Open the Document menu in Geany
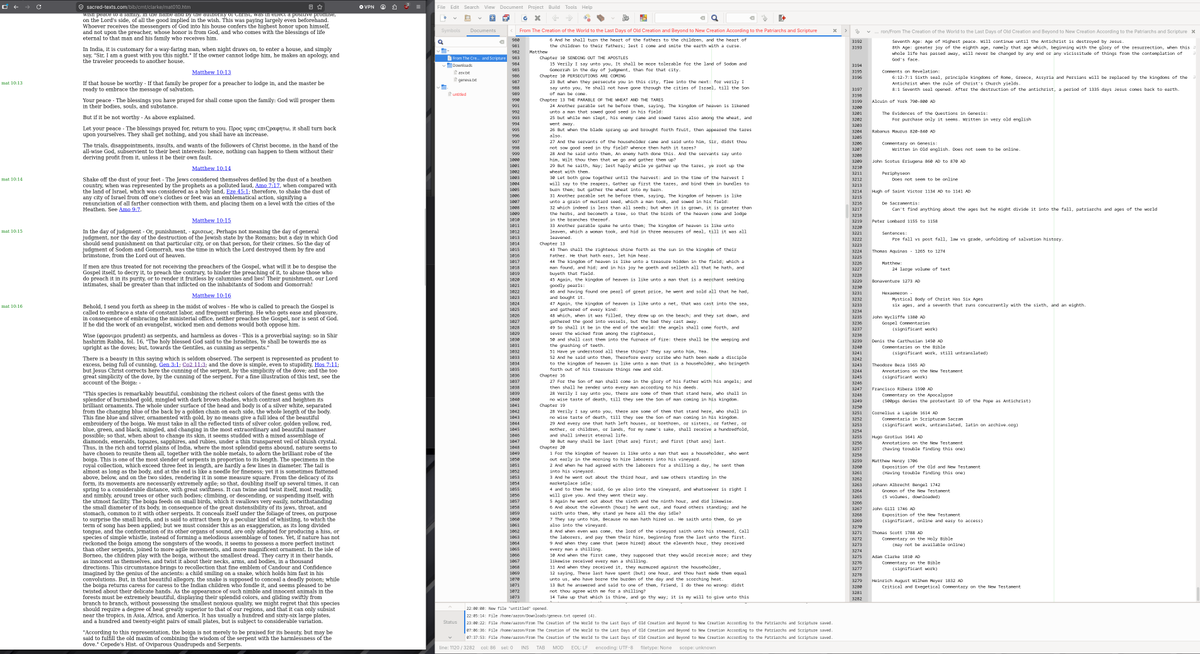 coord(511,7)
